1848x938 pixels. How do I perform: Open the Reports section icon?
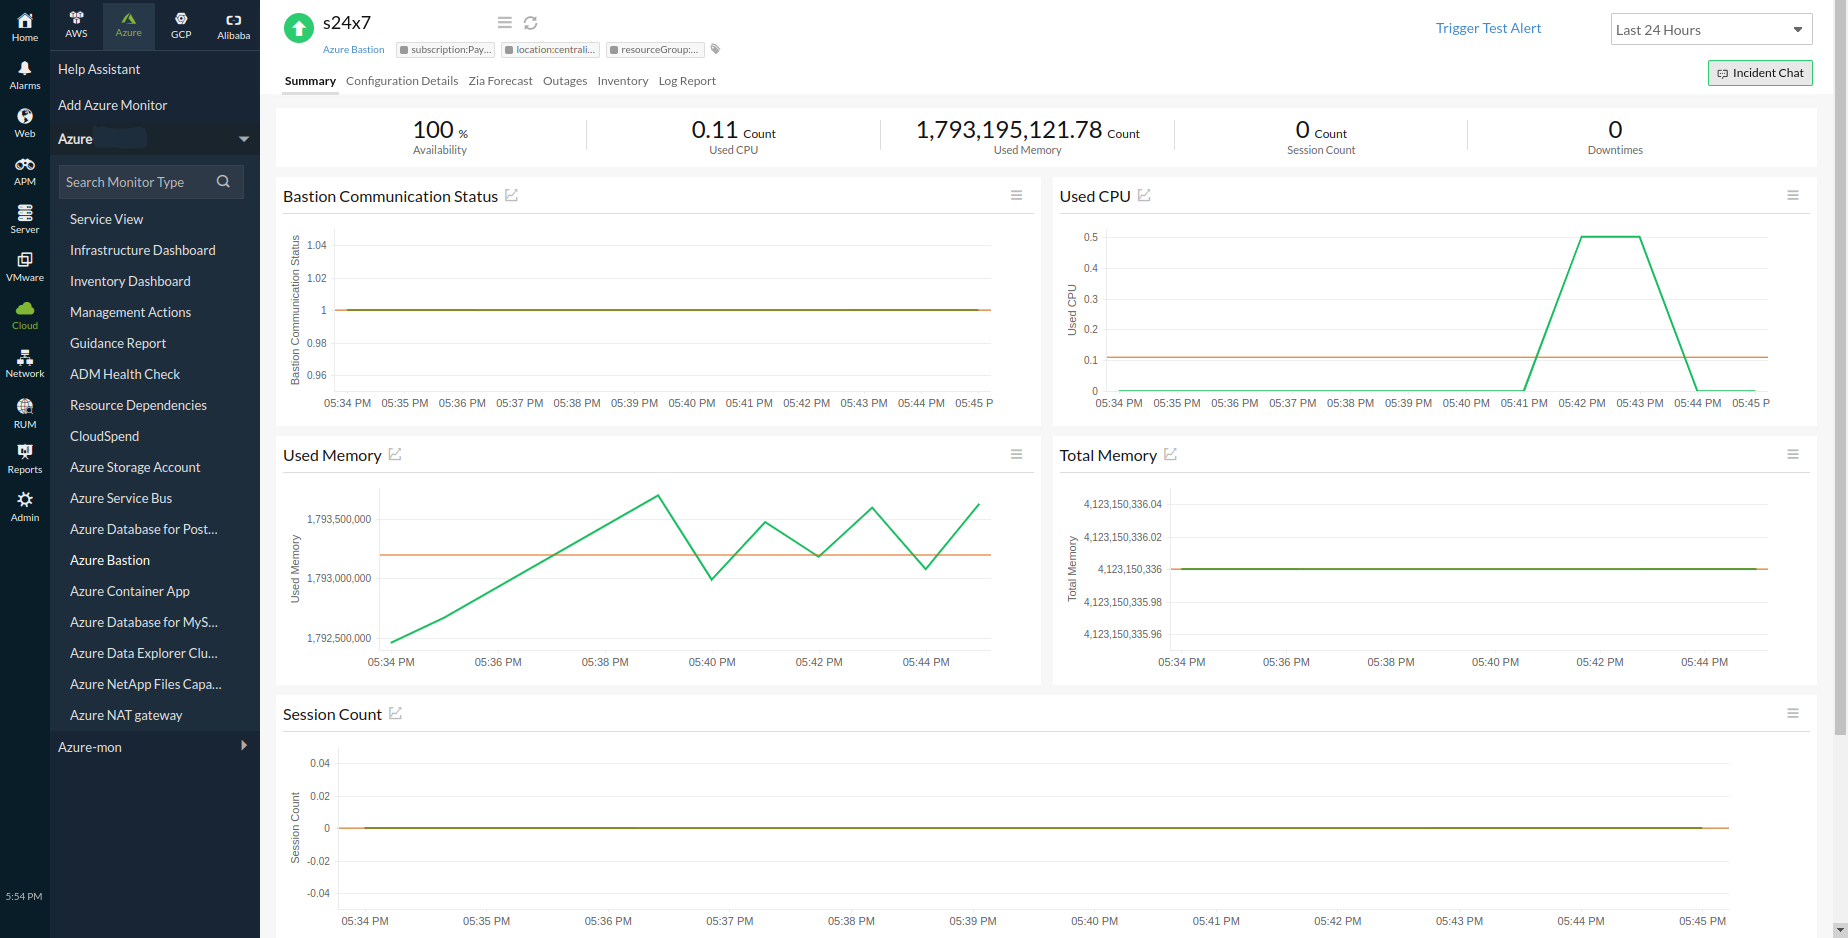pos(25,452)
